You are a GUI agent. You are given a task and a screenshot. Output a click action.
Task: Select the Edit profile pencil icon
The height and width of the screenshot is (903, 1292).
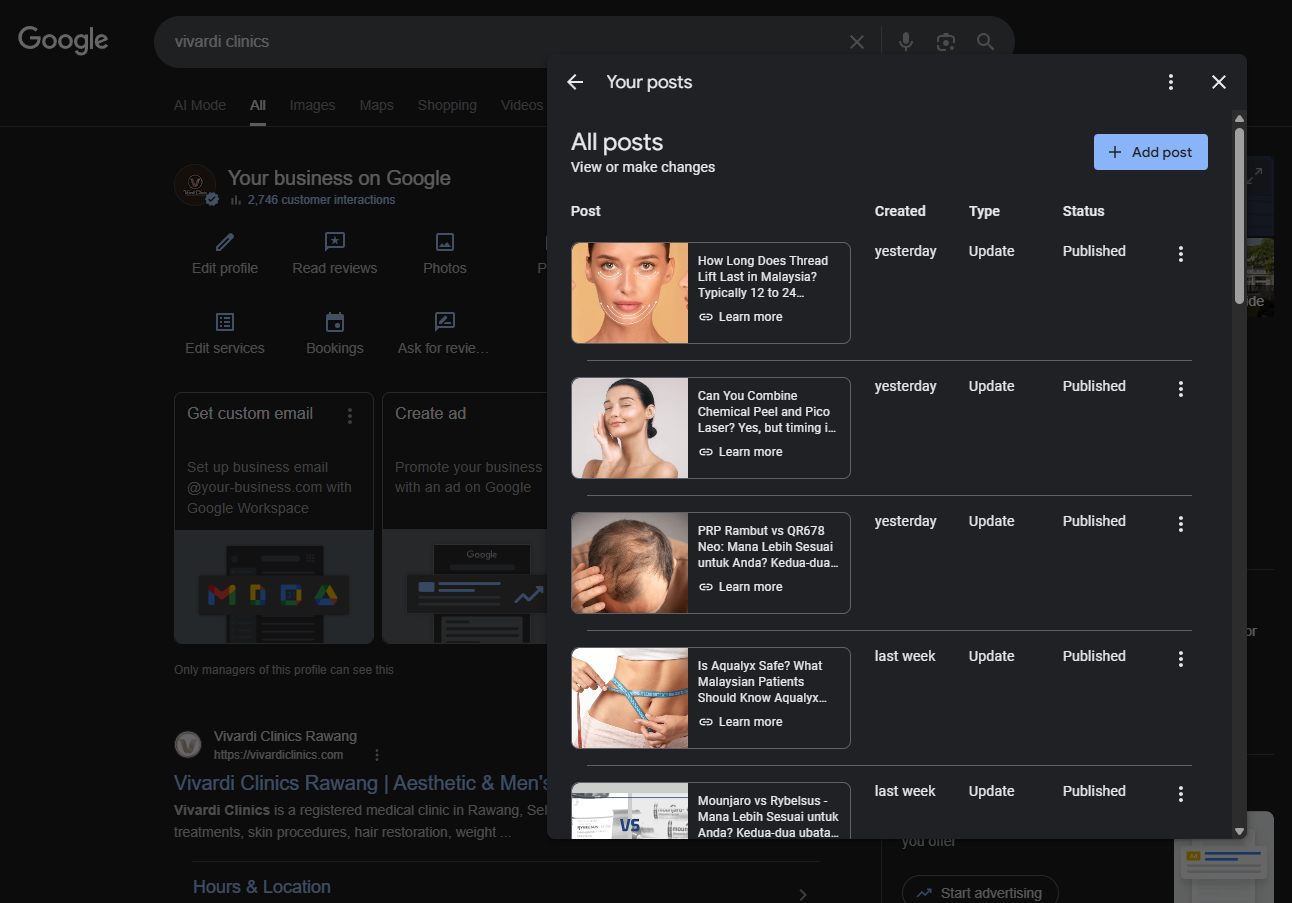pos(224,242)
